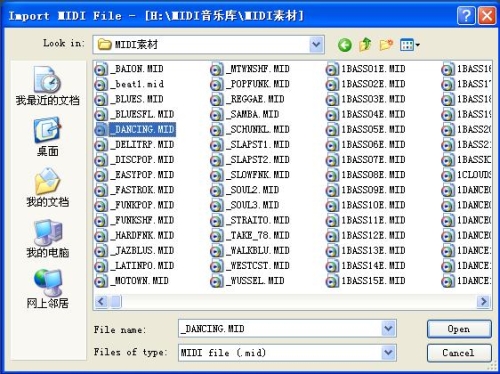Select the file icon for 1BASS02E.MID
The image size is (500, 374).
[x=332, y=84]
